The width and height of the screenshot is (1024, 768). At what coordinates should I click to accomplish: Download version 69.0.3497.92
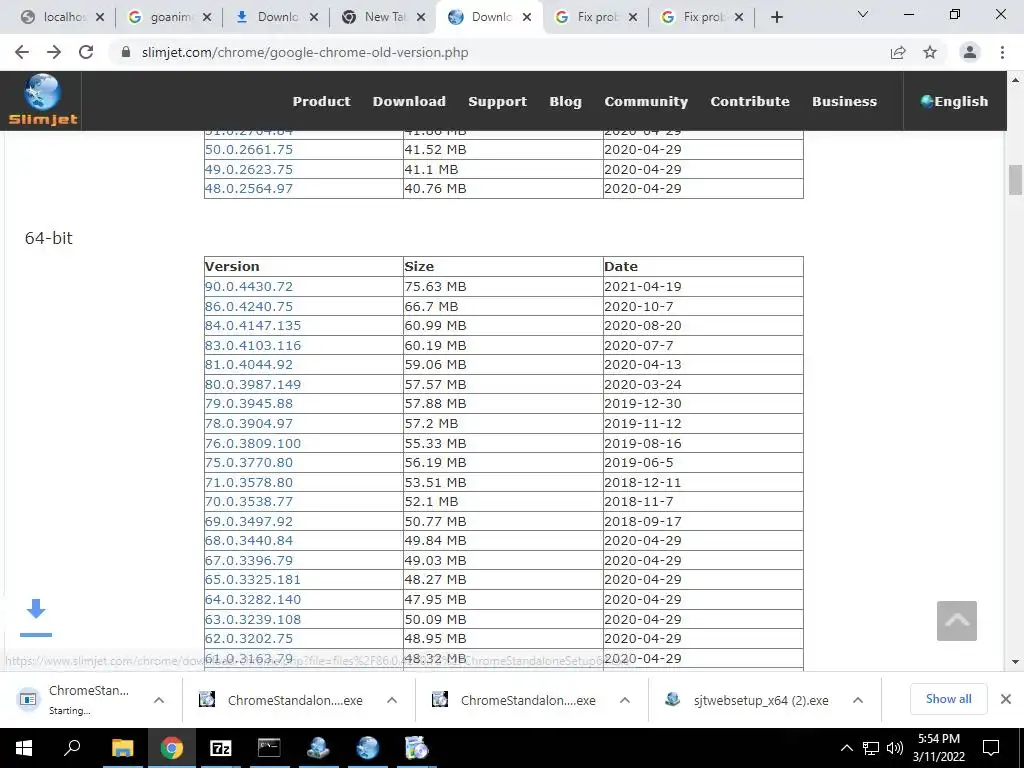(249, 521)
